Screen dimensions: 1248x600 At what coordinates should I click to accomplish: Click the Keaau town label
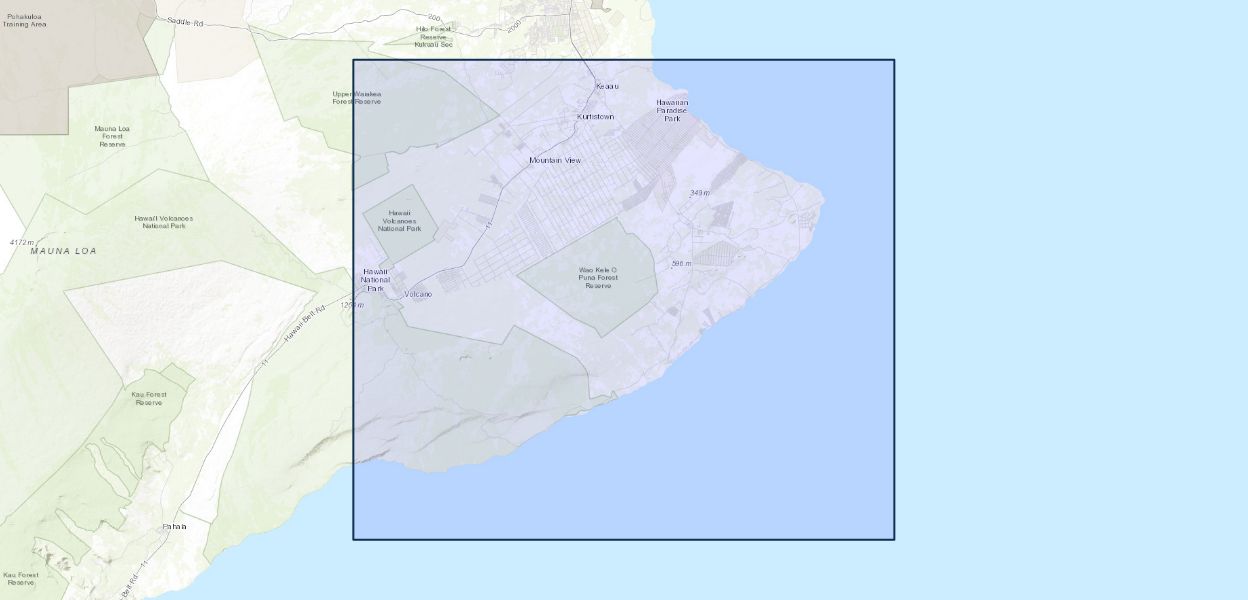[607, 87]
